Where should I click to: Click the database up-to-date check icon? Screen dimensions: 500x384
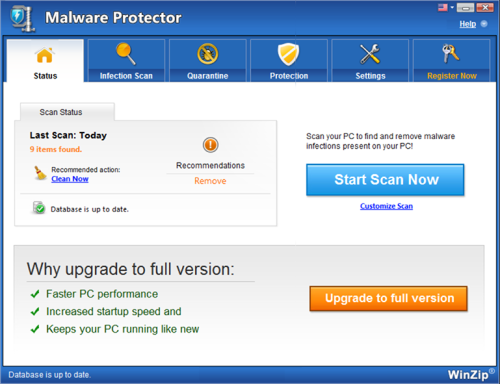(39, 208)
